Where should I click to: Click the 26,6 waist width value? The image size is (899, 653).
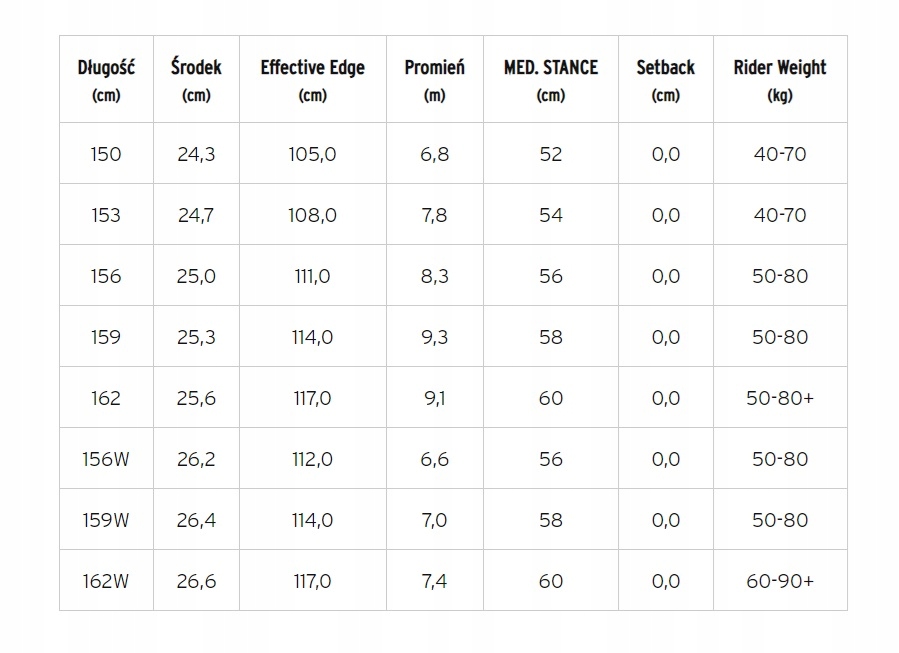click(196, 581)
